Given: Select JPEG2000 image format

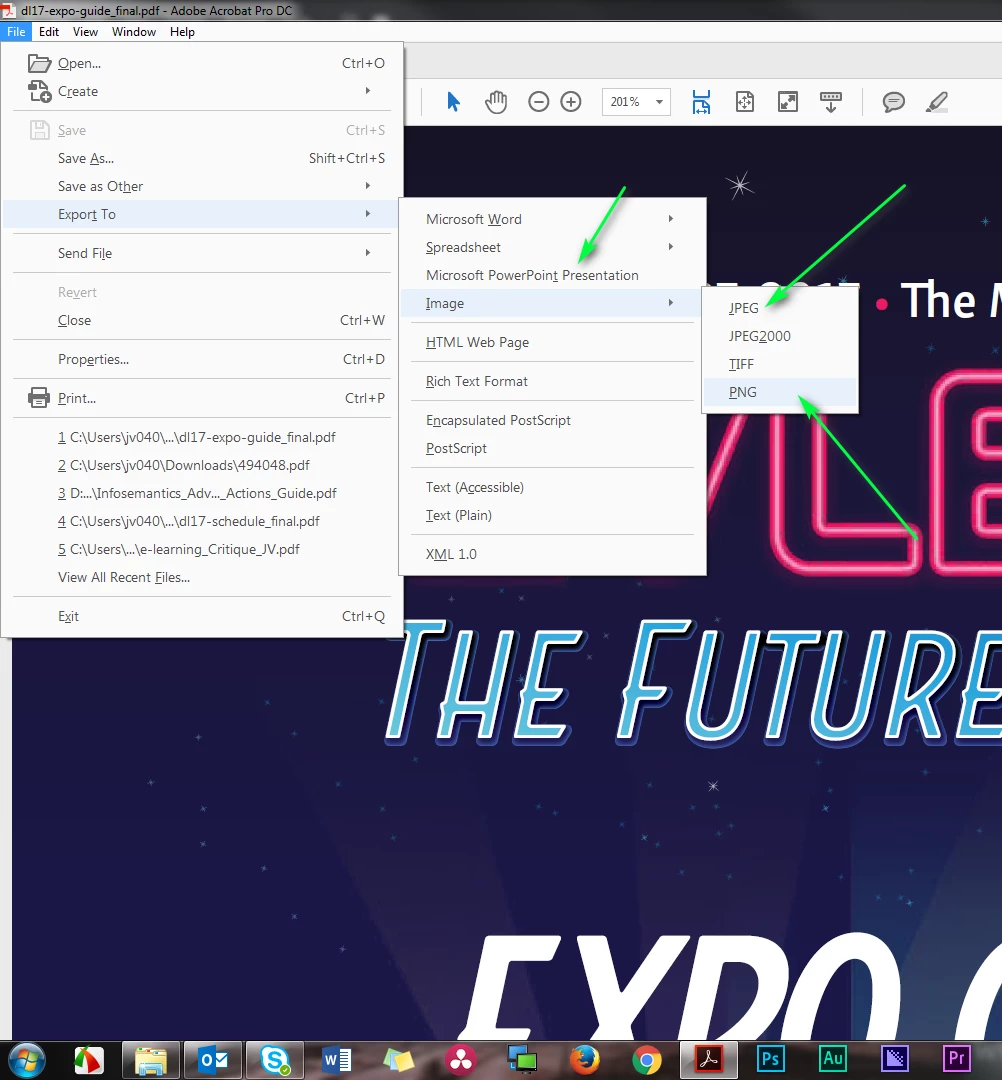Looking at the screenshot, I should coord(780,336).
